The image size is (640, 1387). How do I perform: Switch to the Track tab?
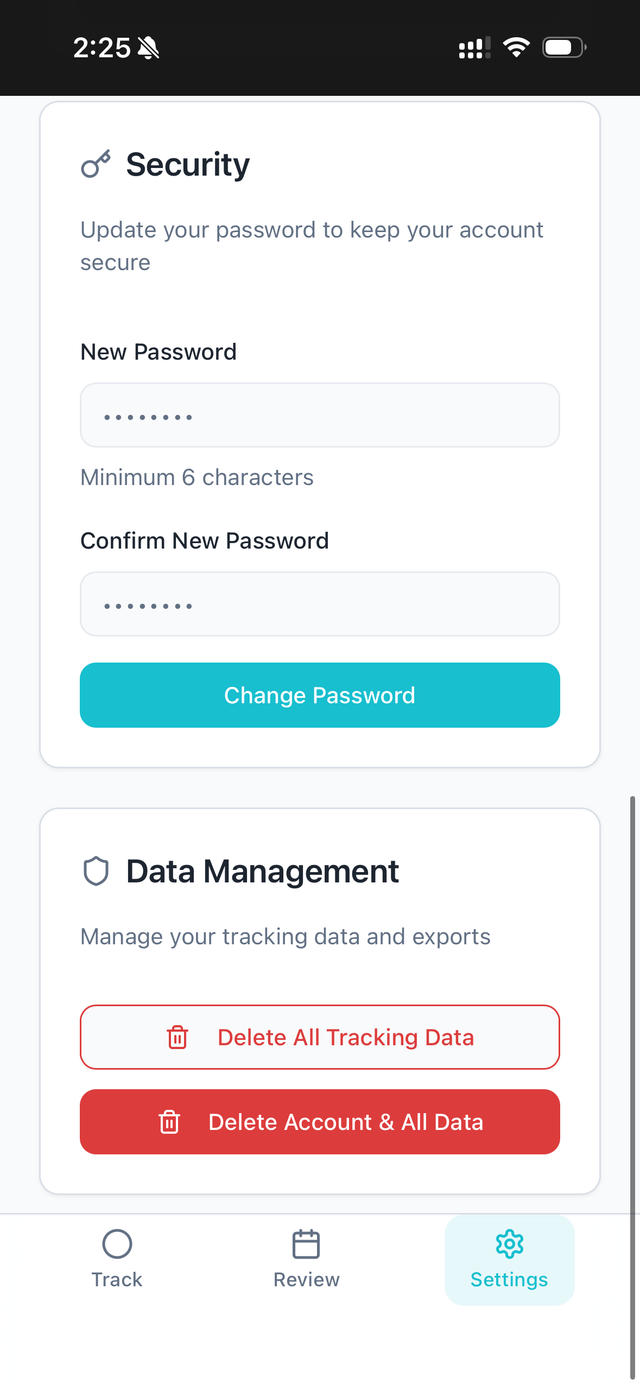click(x=116, y=1258)
